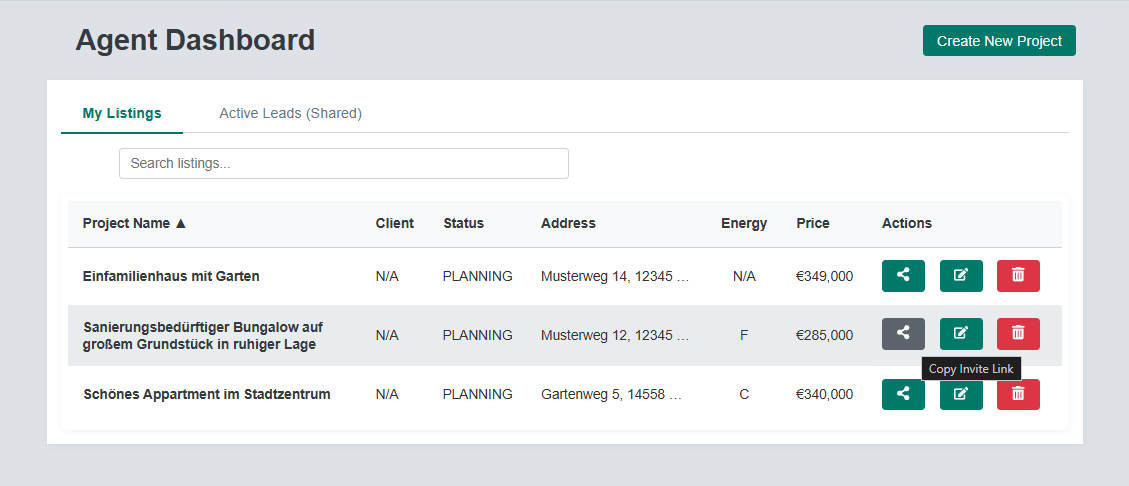The width and height of the screenshot is (1129, 486).
Task: Sort by the Project Name column header
Action: 135,223
